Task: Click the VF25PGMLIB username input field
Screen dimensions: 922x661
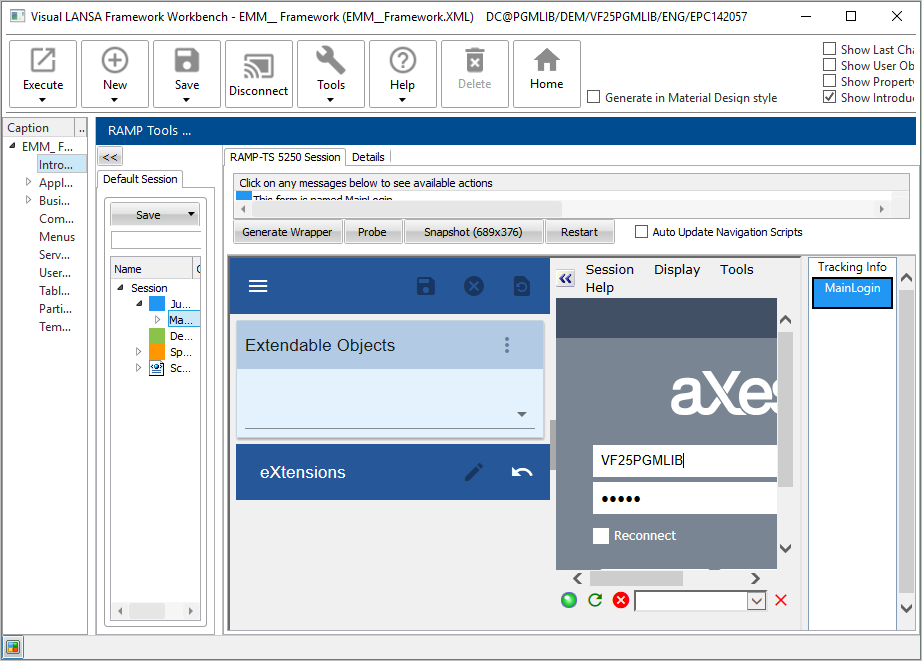Action: pos(684,461)
